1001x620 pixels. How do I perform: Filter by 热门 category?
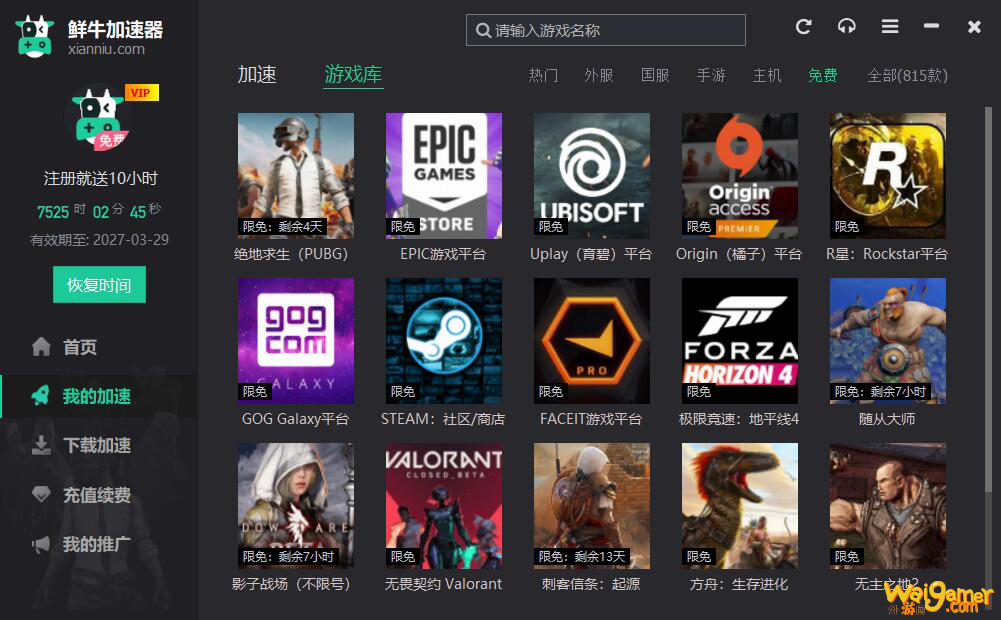click(x=543, y=75)
